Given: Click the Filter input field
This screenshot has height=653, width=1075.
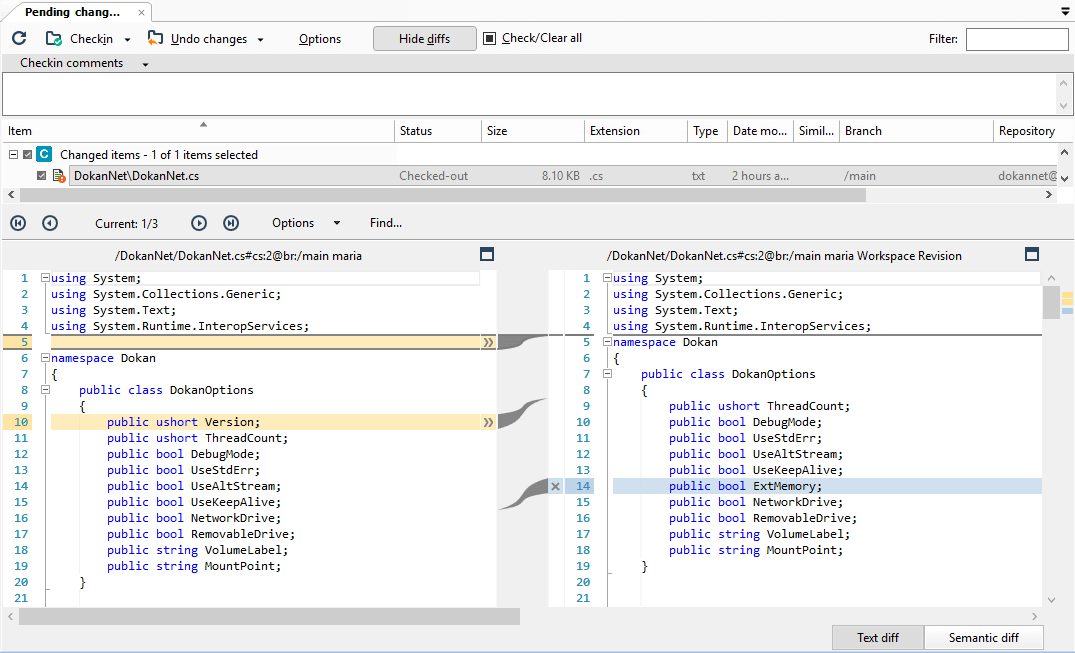Looking at the screenshot, I should tap(1017, 39).
